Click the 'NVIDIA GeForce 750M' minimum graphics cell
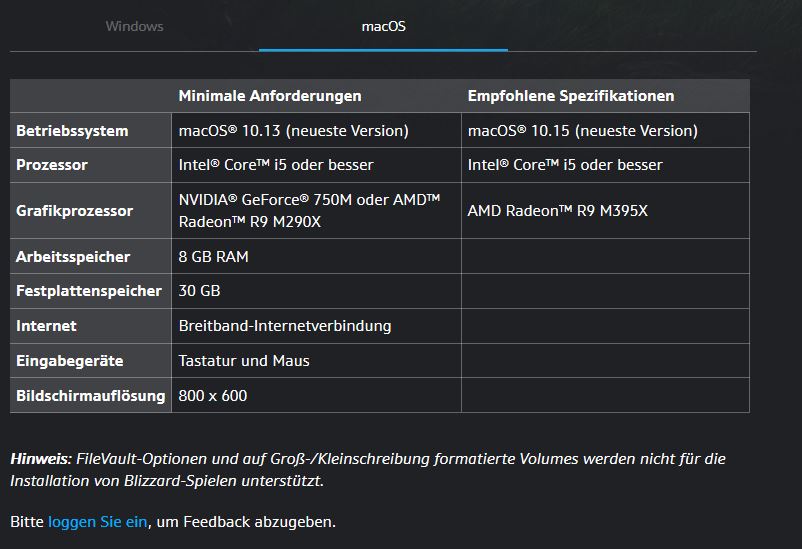This screenshot has width=802, height=549. click(316, 210)
